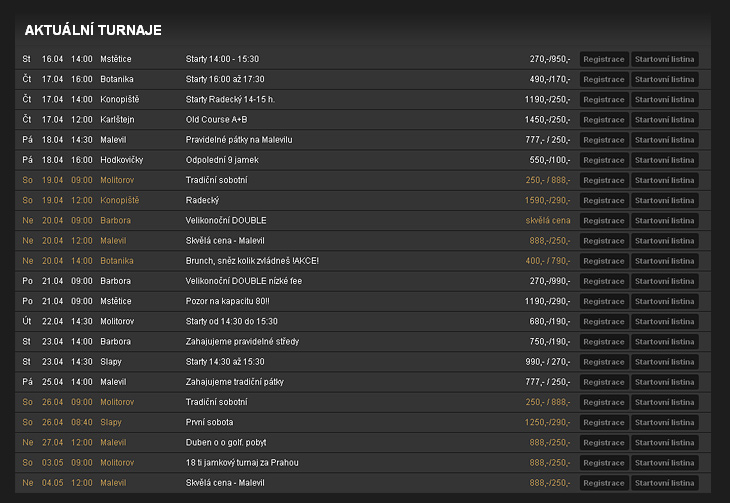Register for Malevil 20.04 Skvělá cena

click(x=604, y=241)
